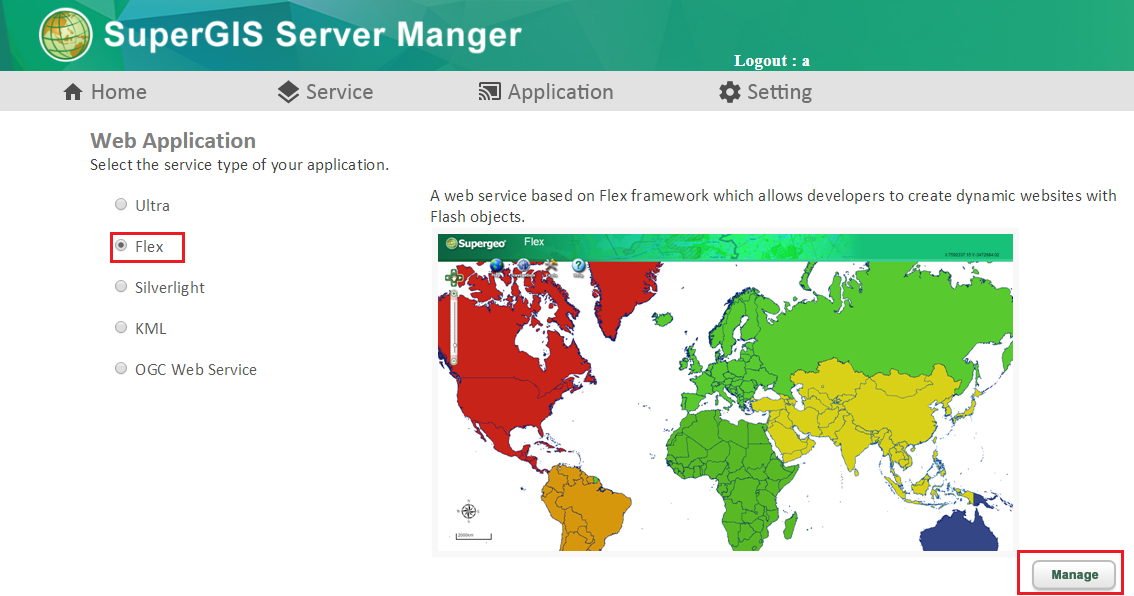Select the Flex radio button
The image size is (1134, 596).
(x=121, y=246)
